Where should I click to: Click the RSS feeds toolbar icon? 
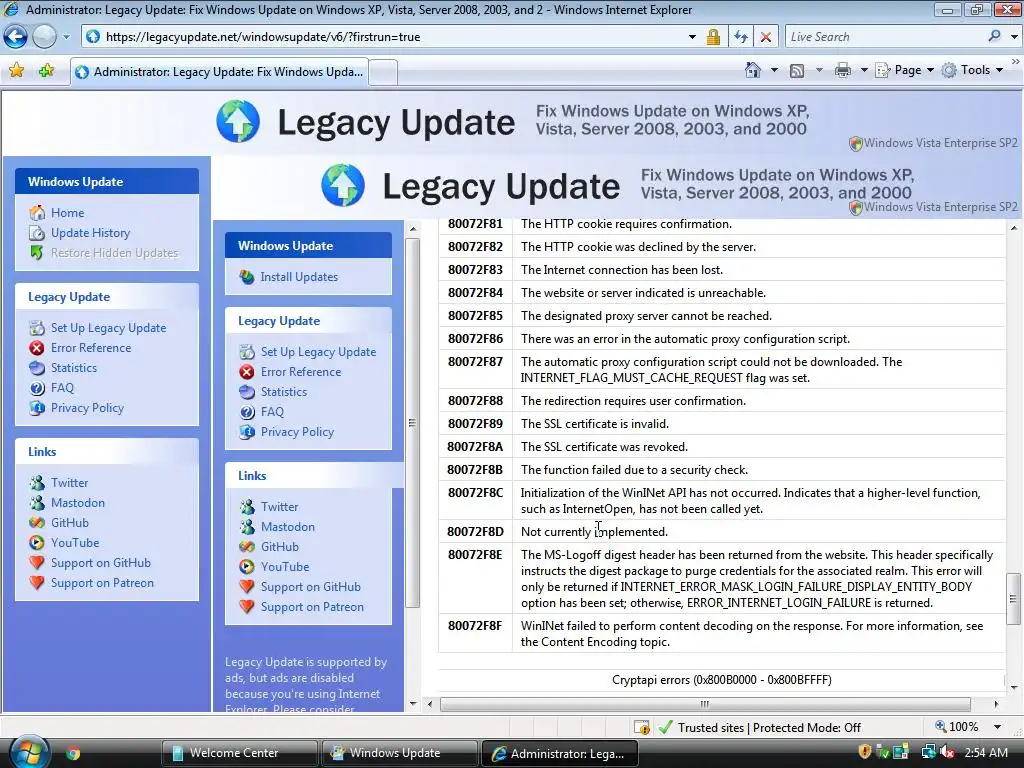pyautogui.click(x=797, y=71)
